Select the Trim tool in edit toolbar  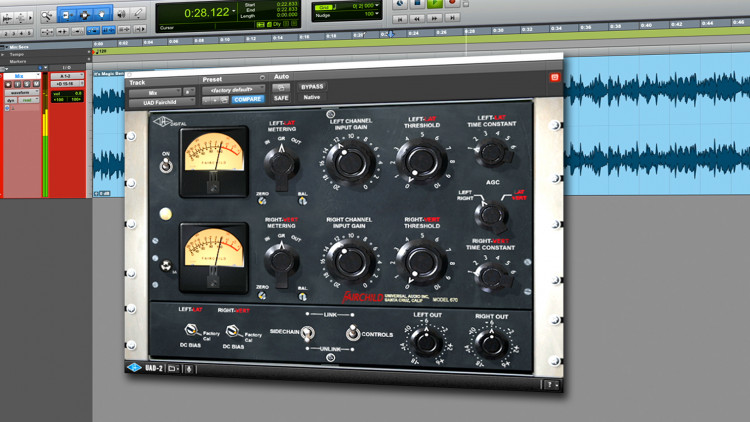66,15
